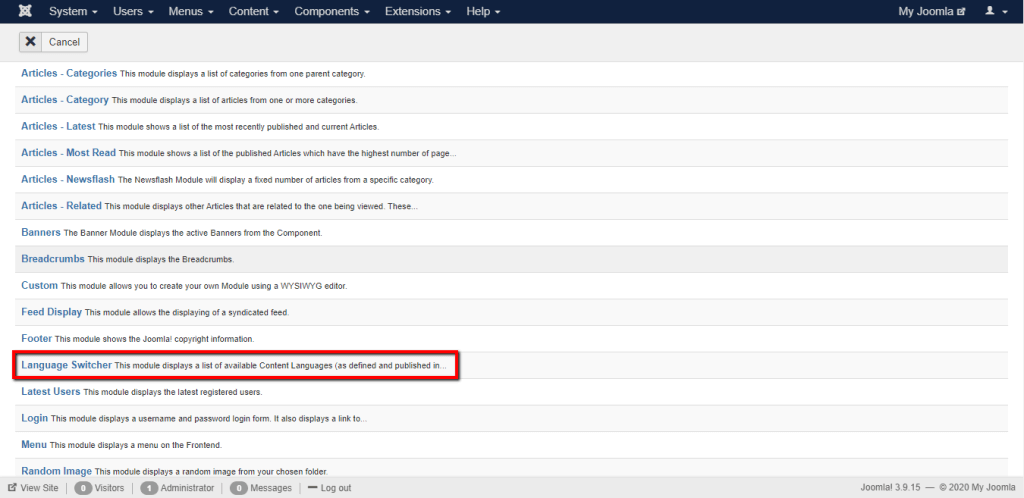Open the user account icon menu
This screenshot has height=498, width=1024.
[x=997, y=11]
